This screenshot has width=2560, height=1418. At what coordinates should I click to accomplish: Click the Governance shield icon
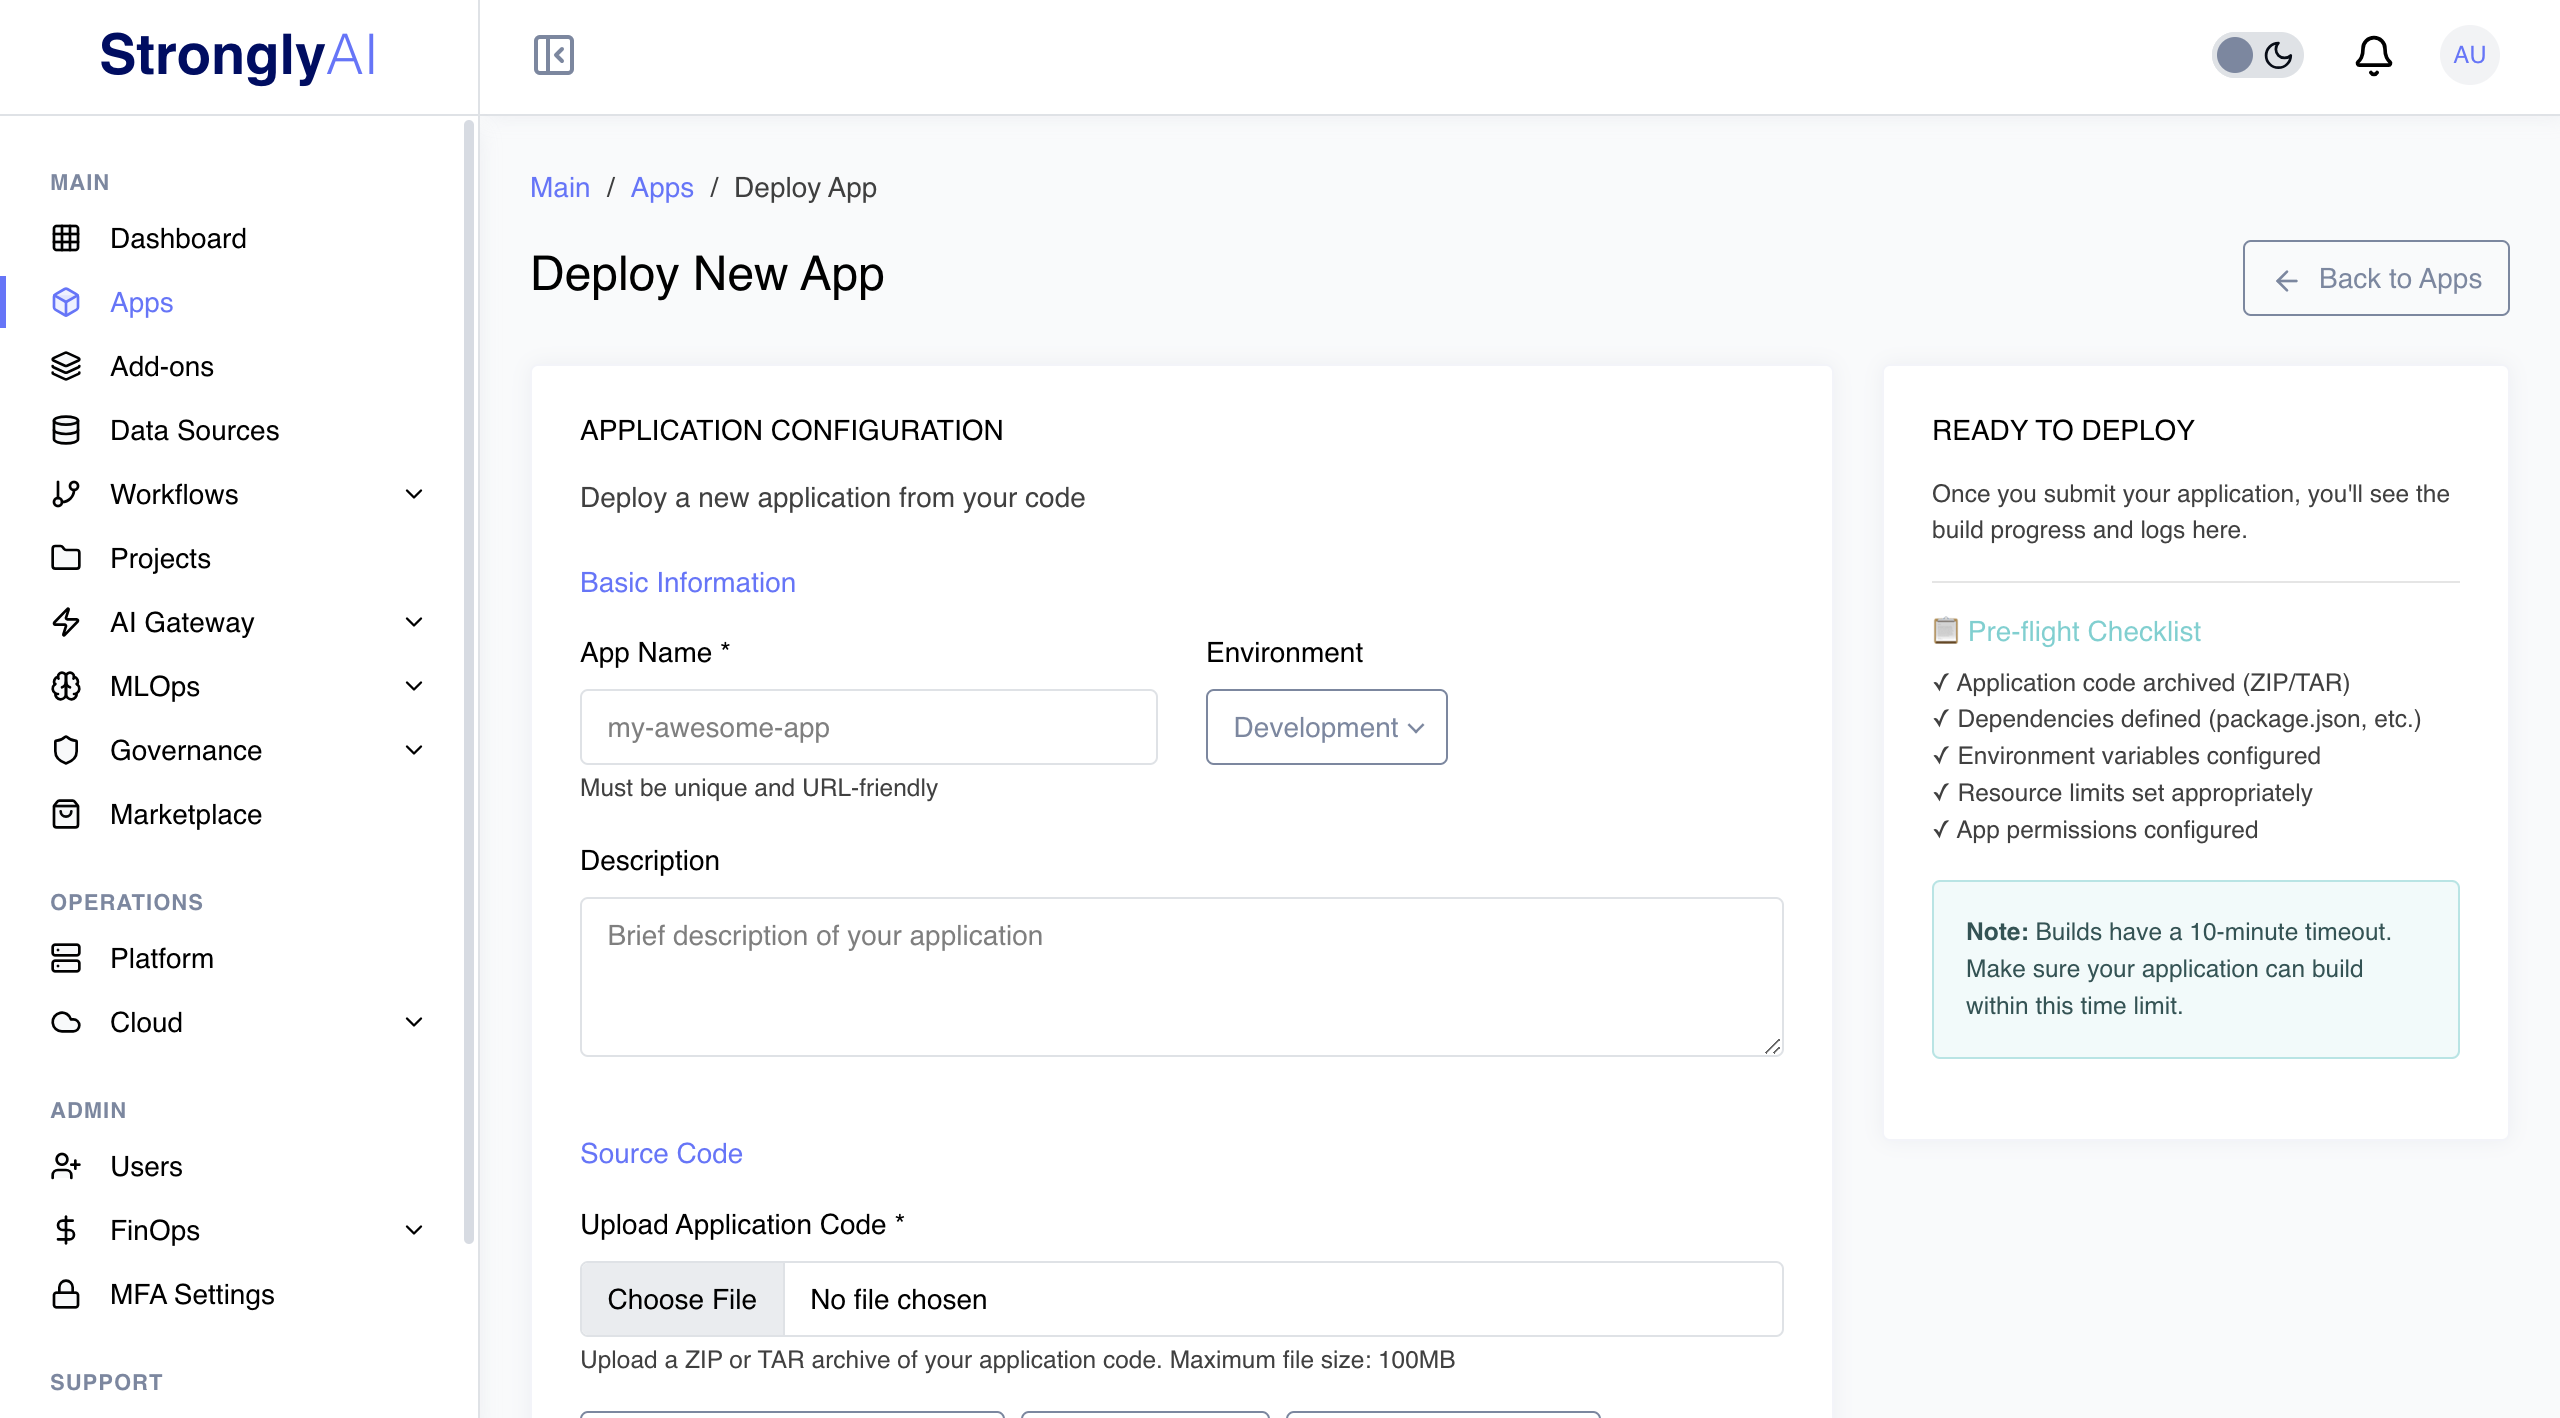66,750
